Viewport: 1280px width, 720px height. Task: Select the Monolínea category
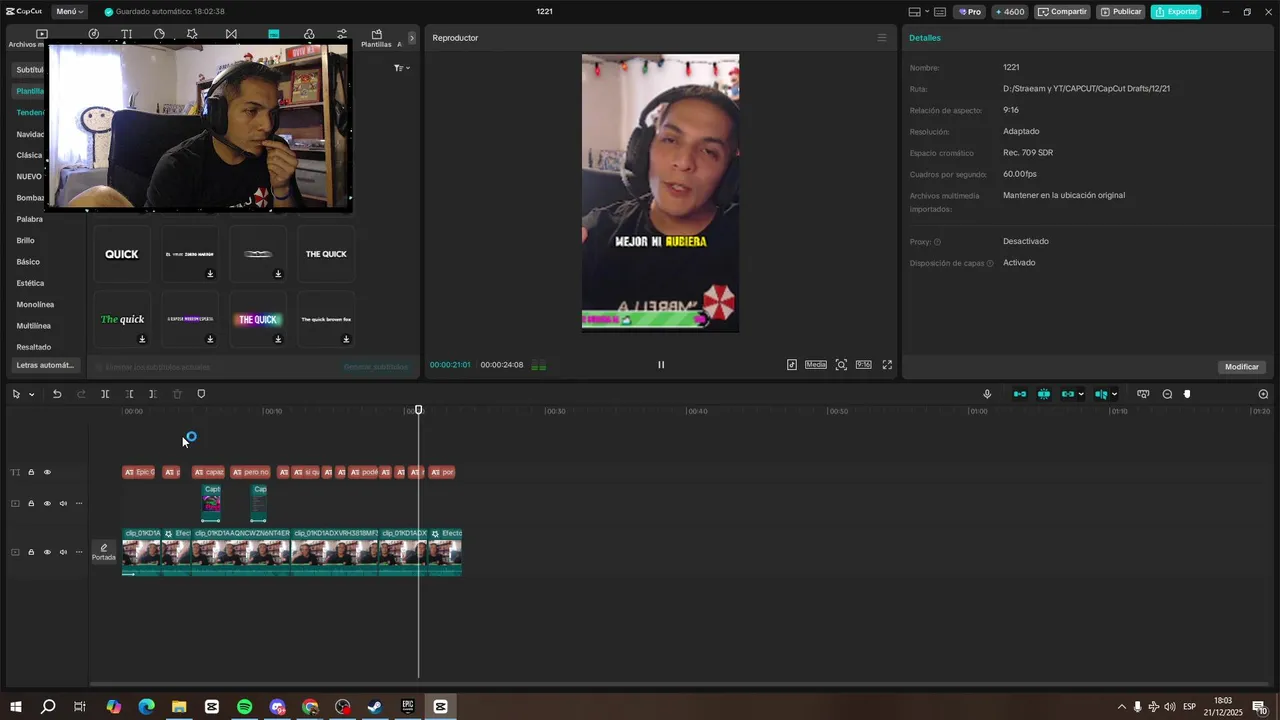click(35, 304)
